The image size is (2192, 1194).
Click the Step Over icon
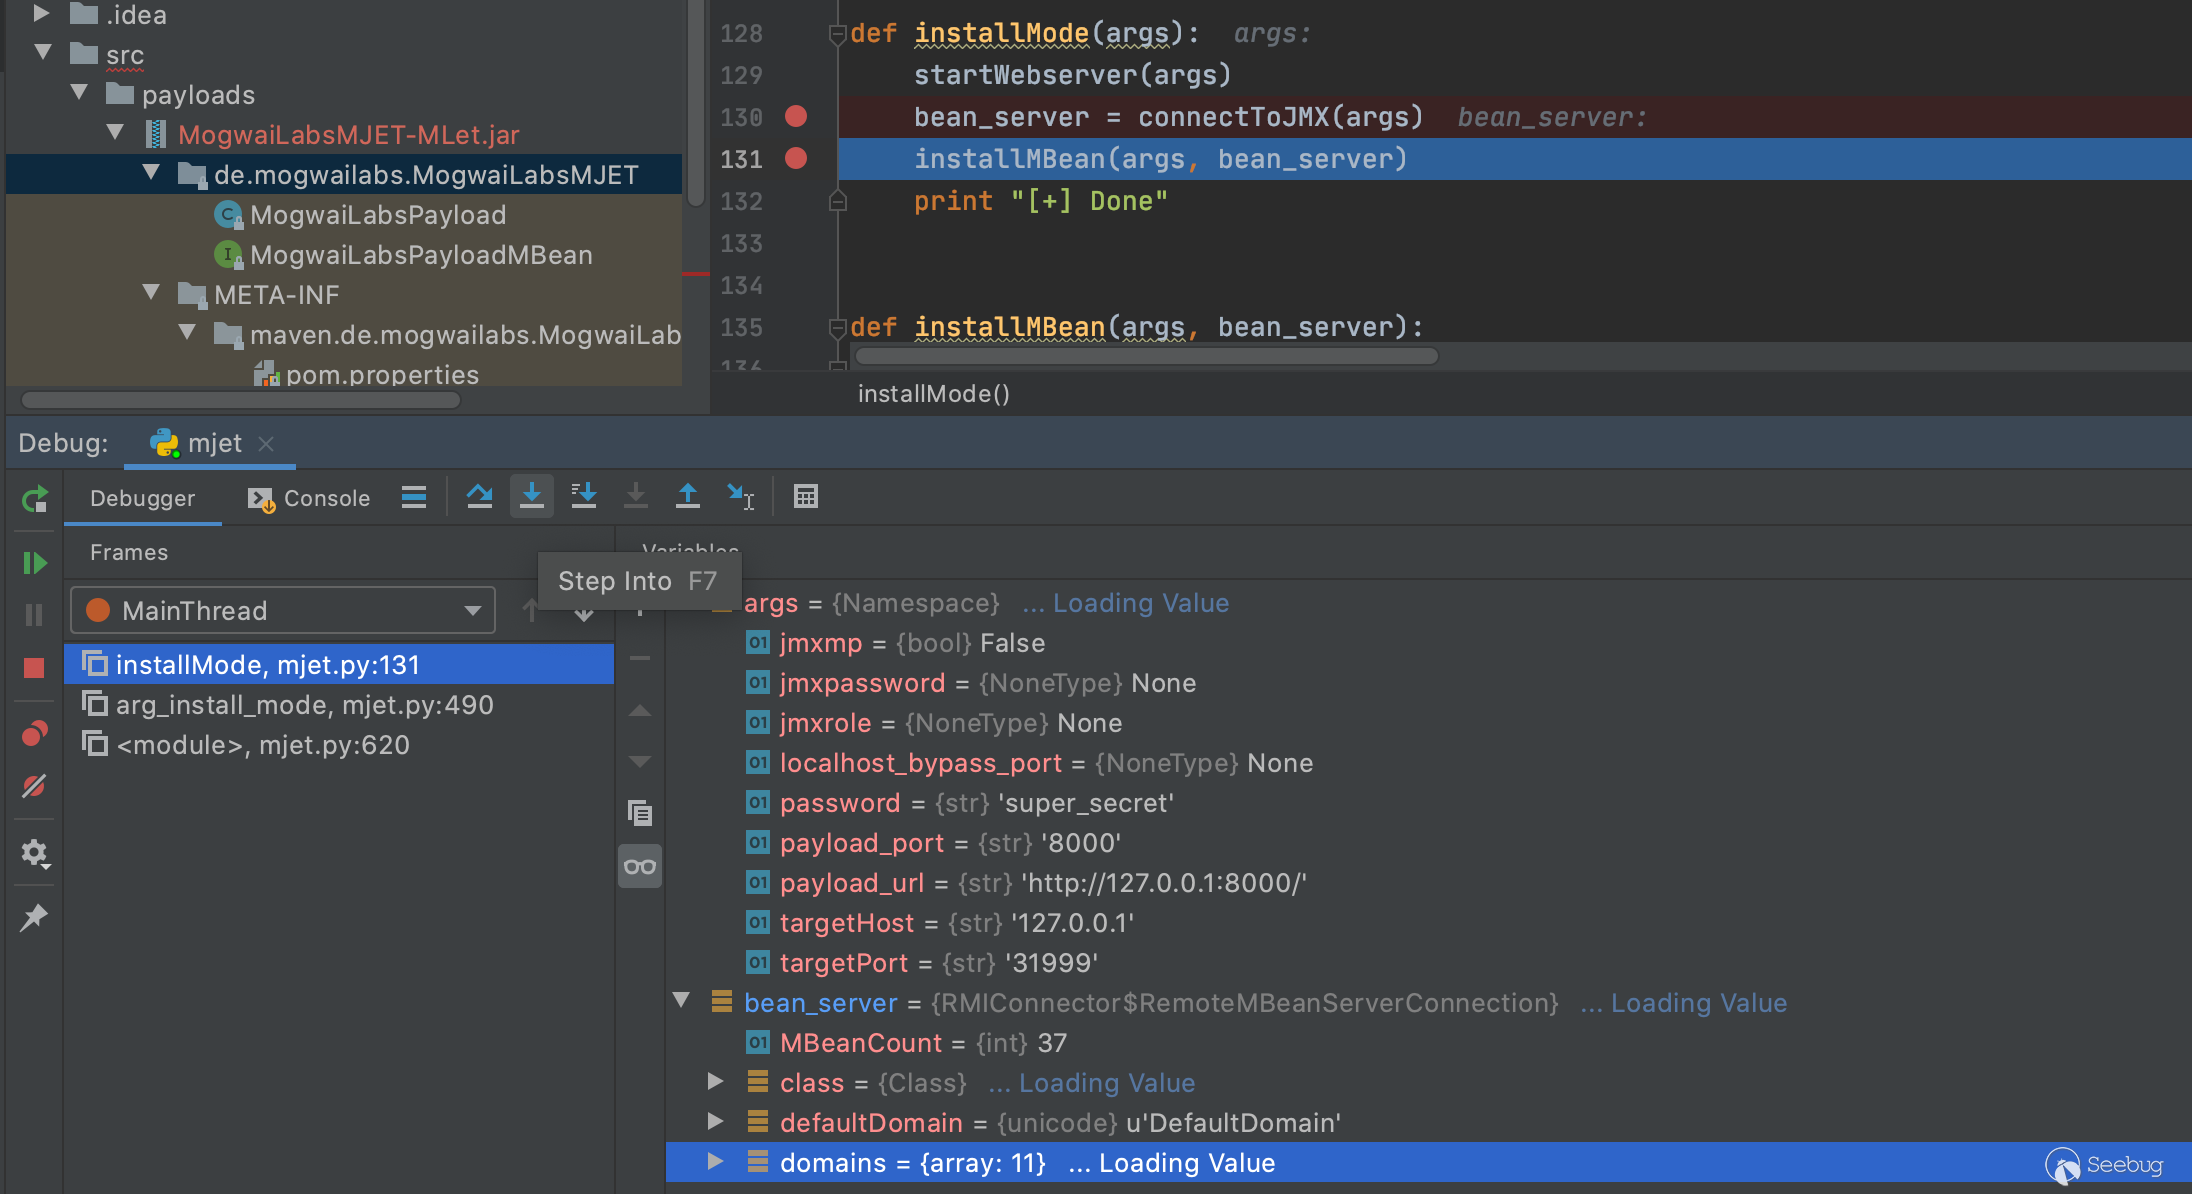click(479, 496)
